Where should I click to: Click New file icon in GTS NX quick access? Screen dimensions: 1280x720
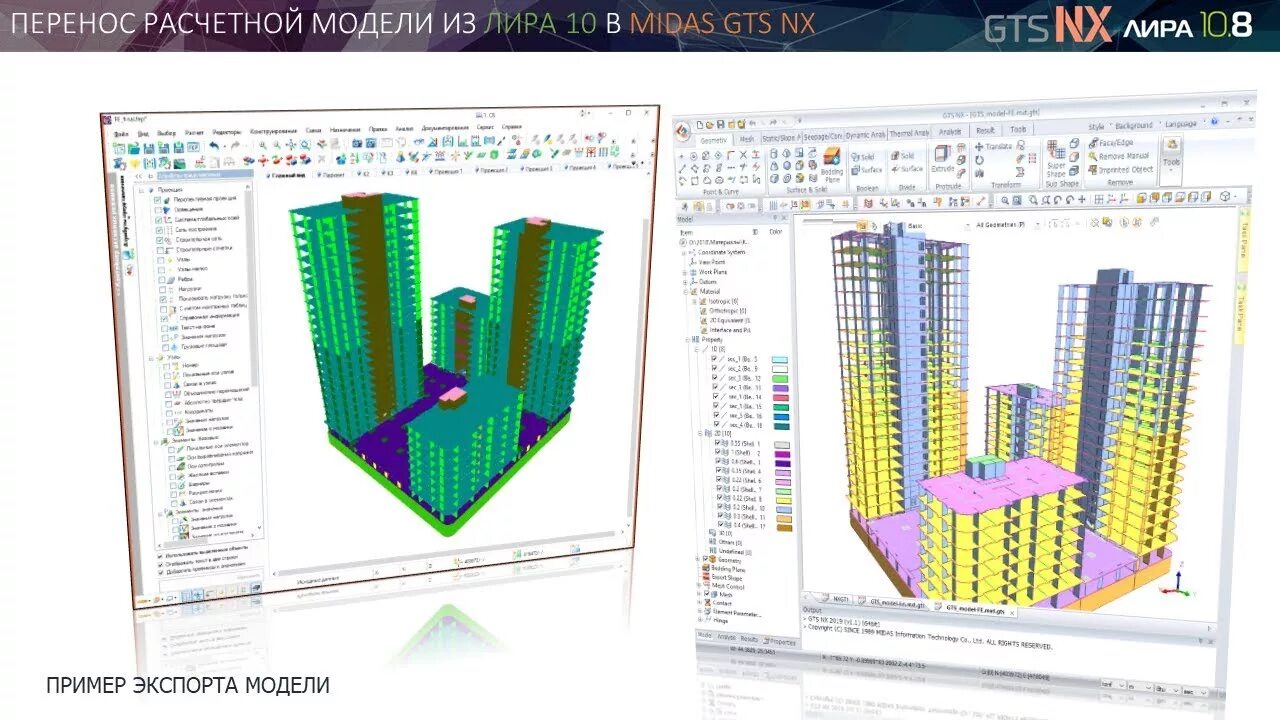click(x=700, y=124)
